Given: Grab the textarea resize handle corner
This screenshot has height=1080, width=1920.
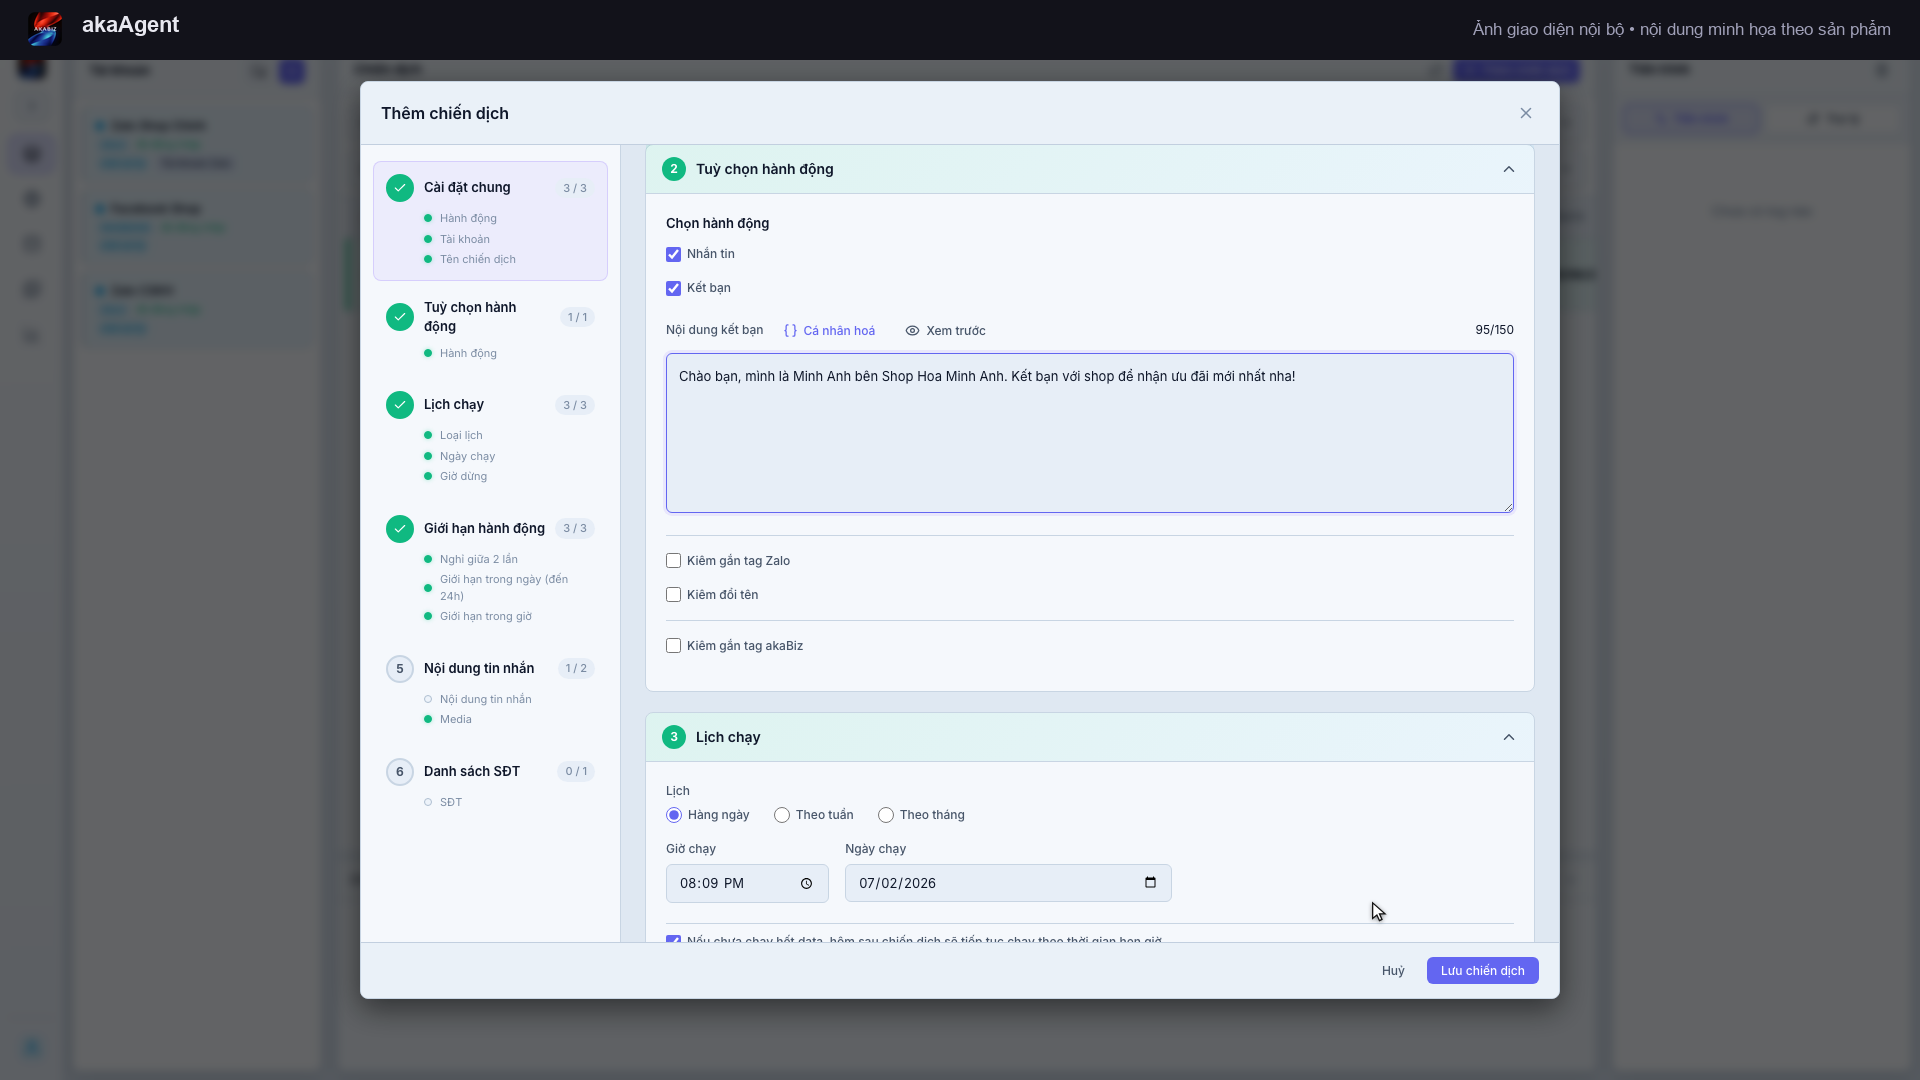Looking at the screenshot, I should (1508, 507).
